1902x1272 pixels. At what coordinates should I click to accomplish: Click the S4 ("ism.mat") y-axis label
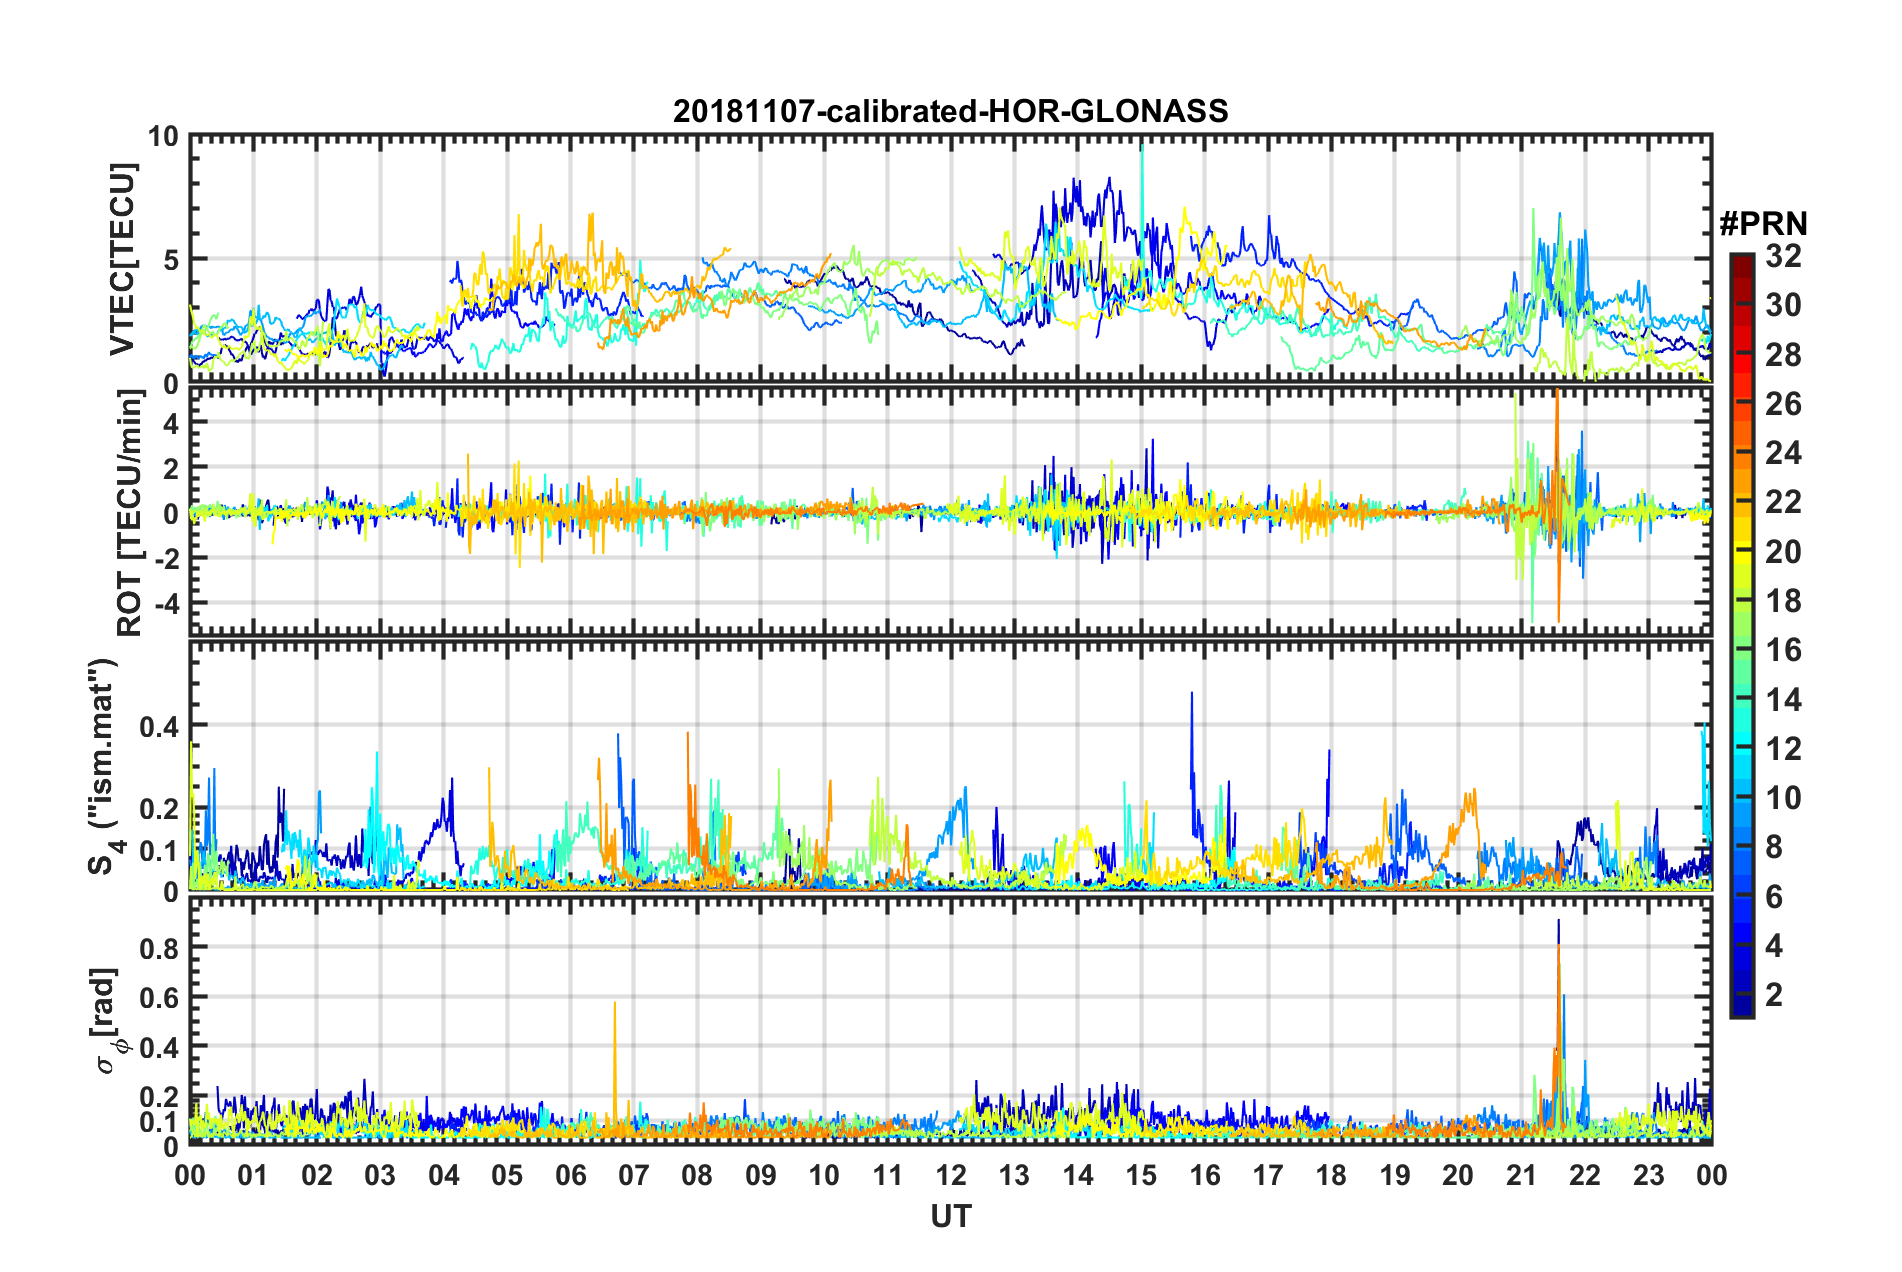pos(103,767)
